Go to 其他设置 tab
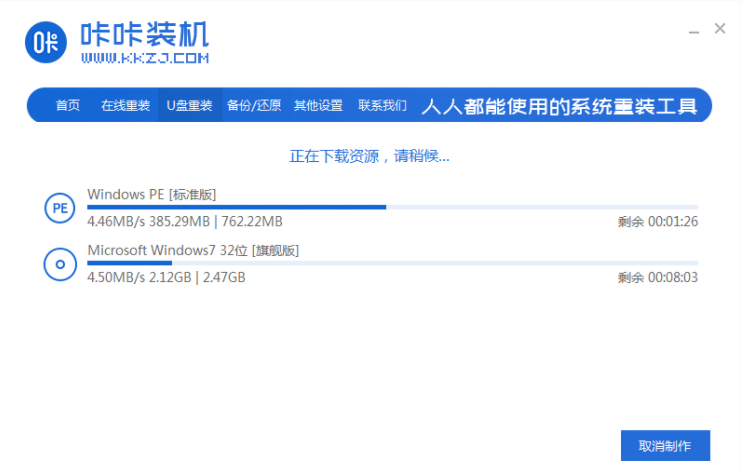Screen dimensions: 741x471 [318, 105]
